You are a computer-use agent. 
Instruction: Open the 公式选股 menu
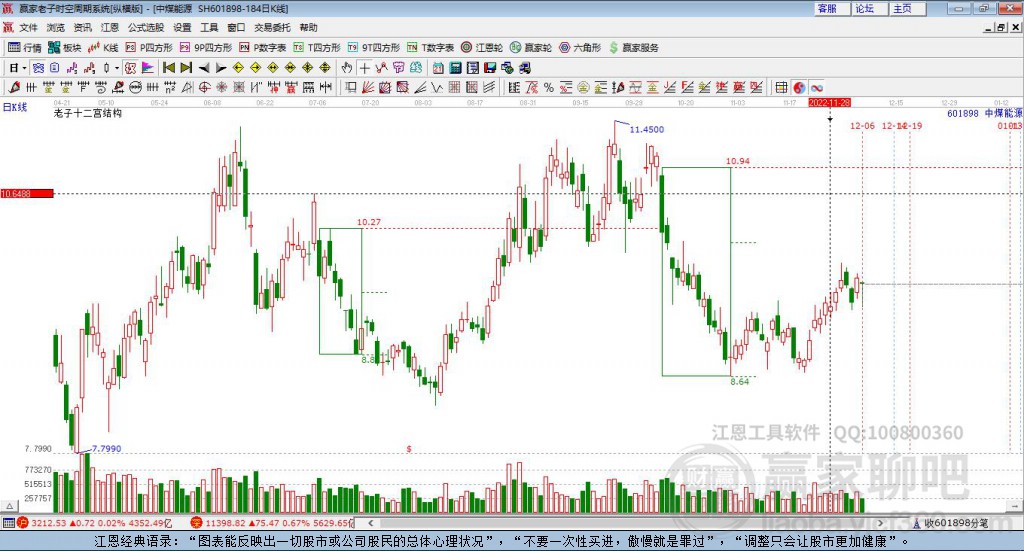(146, 27)
